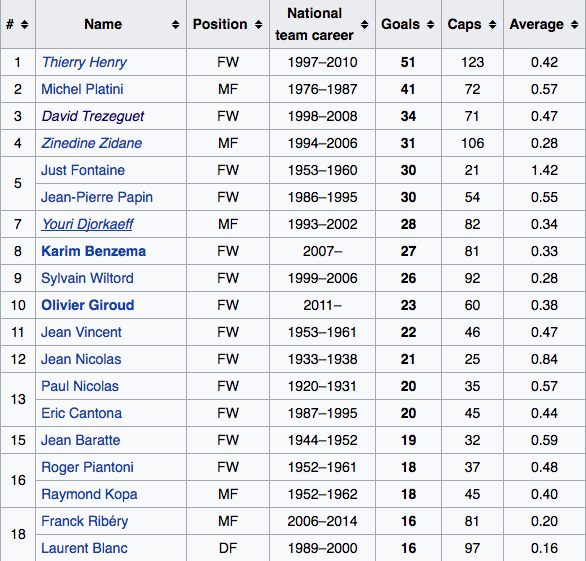This screenshot has height=561, width=586.
Task: Click the Goals column sort arrows
Action: (x=431, y=25)
